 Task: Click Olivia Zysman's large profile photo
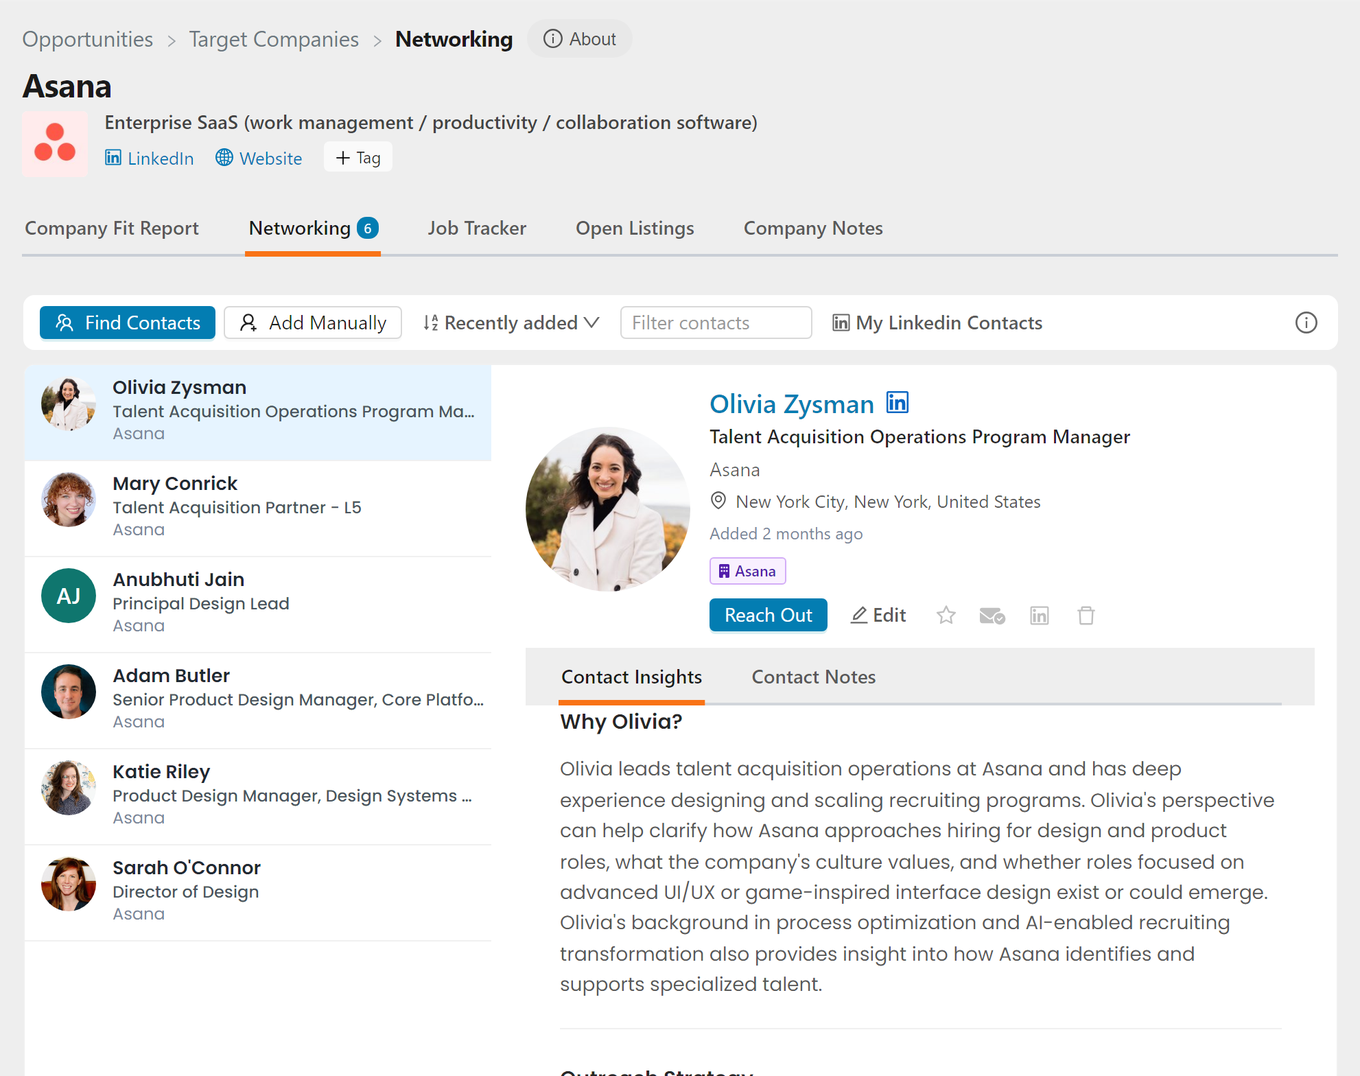(x=608, y=509)
